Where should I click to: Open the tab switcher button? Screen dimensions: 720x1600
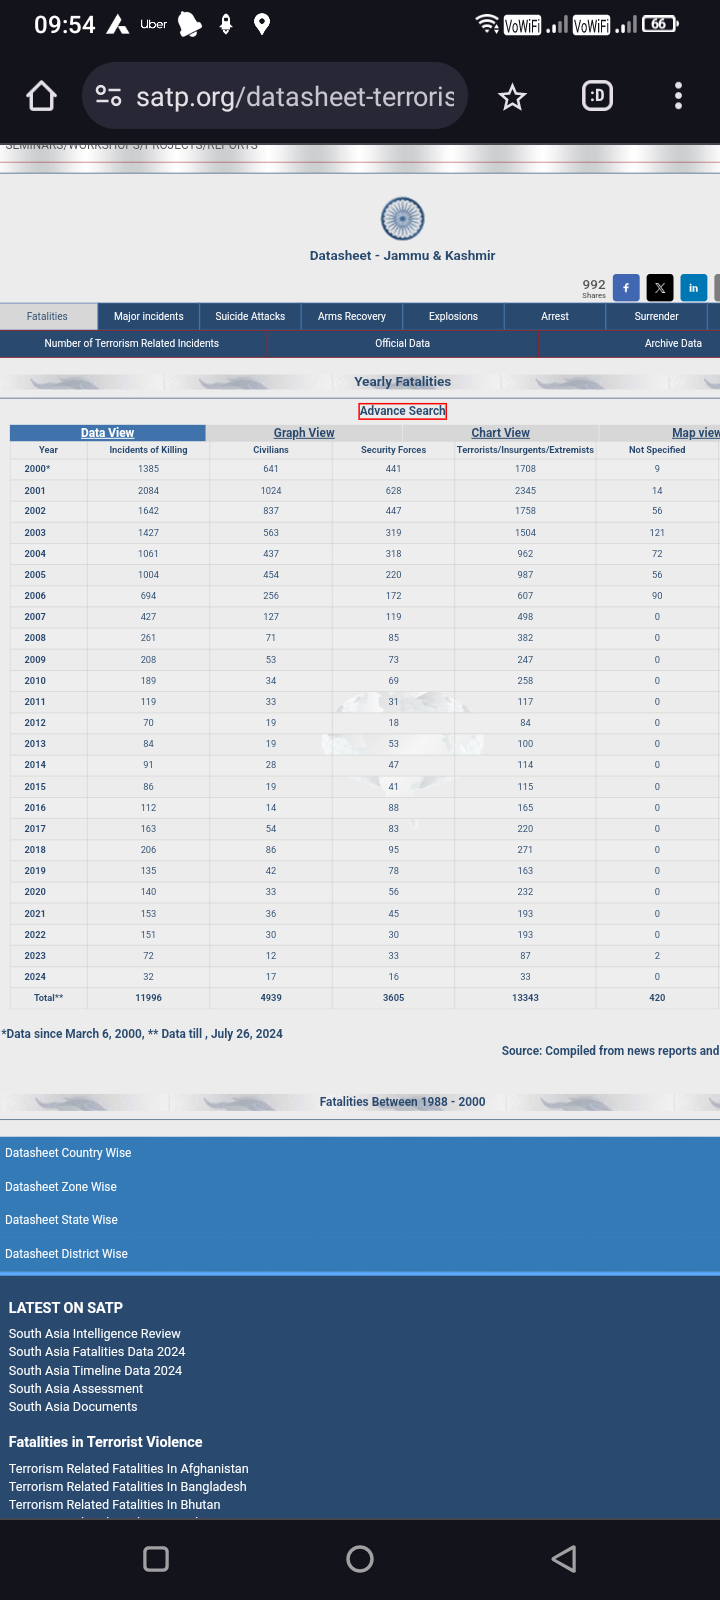pyautogui.click(x=597, y=96)
